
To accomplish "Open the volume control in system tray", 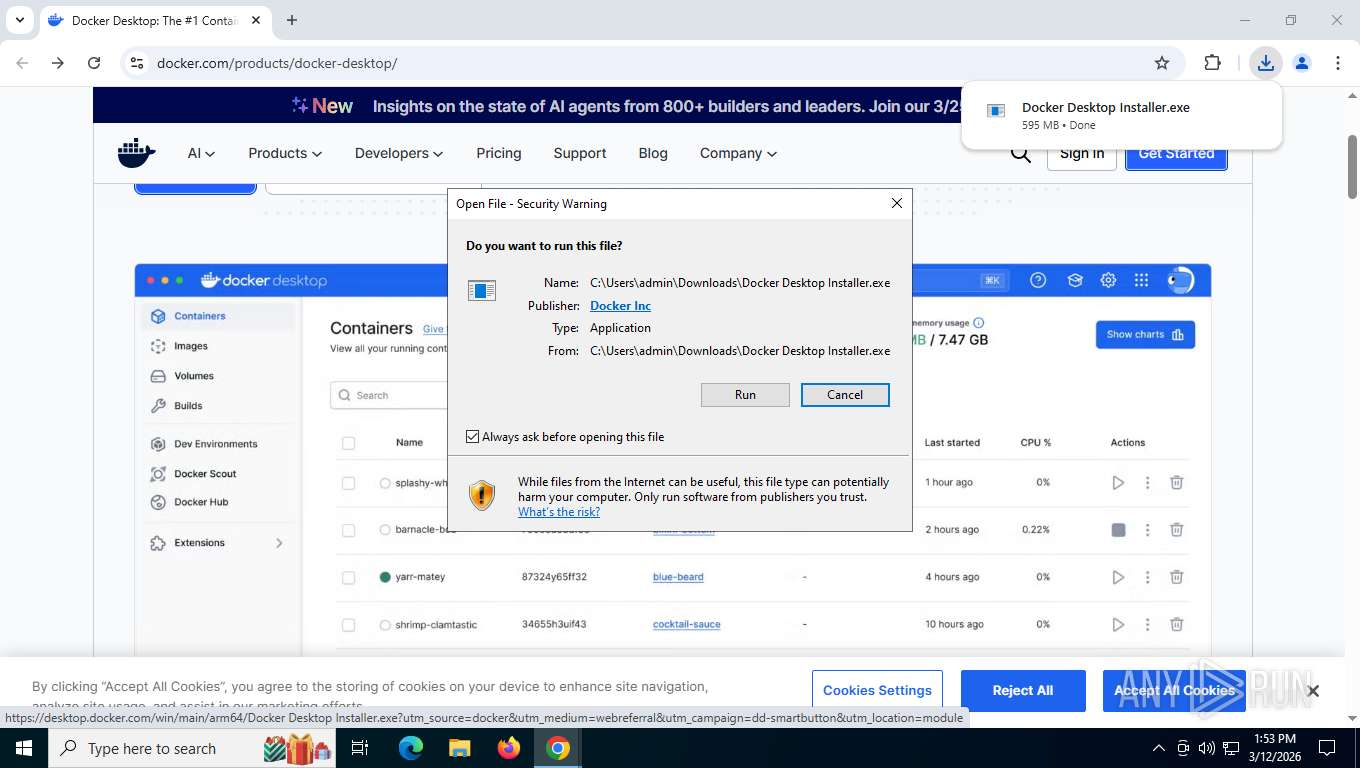I will coord(1207,748).
